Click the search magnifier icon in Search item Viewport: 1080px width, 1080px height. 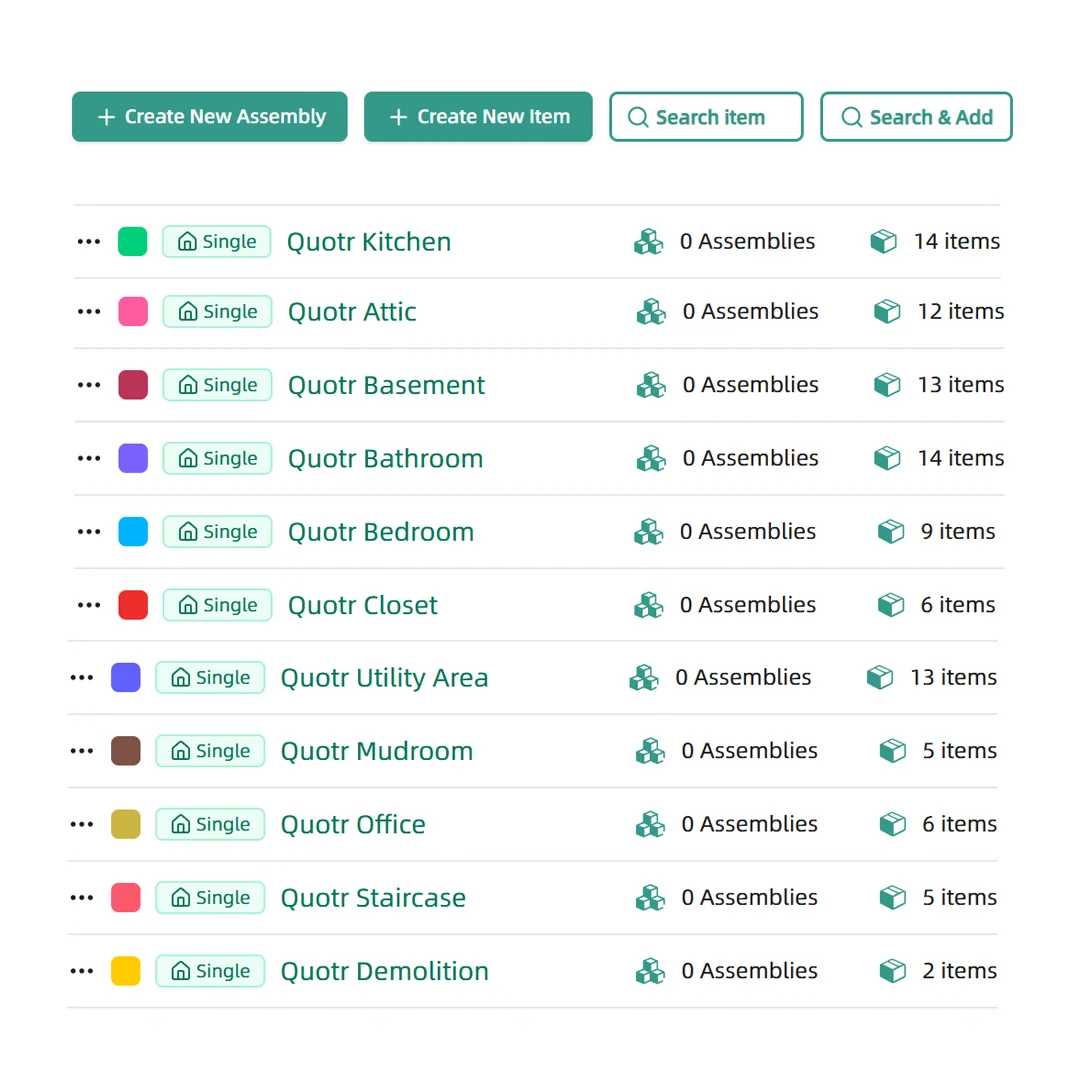pos(638,117)
